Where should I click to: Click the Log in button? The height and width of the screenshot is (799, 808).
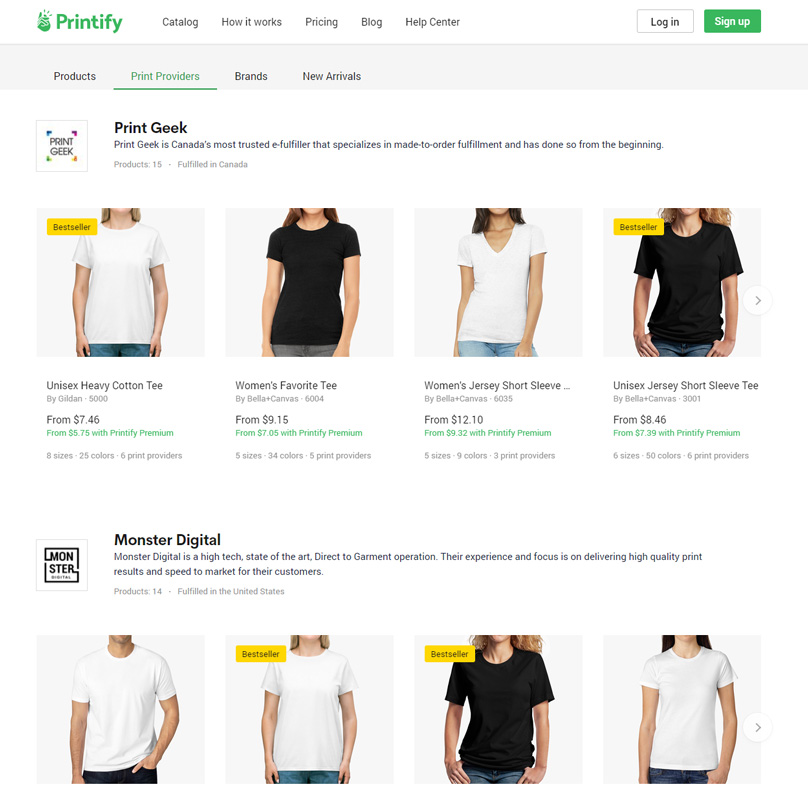tap(665, 22)
